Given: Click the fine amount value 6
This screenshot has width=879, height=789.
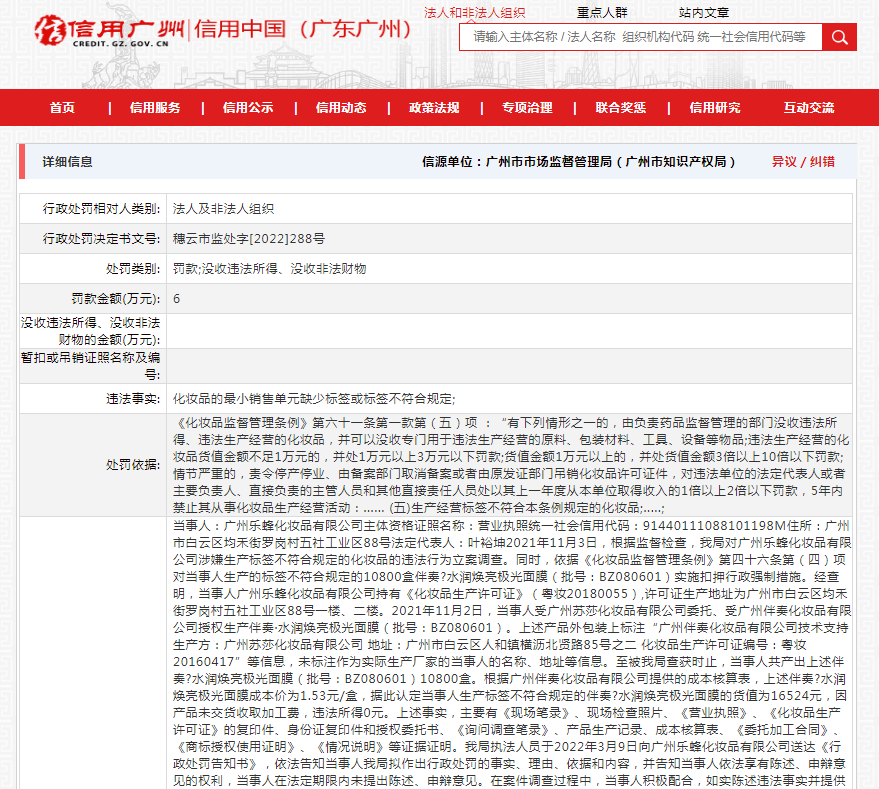Looking at the screenshot, I should point(177,299).
